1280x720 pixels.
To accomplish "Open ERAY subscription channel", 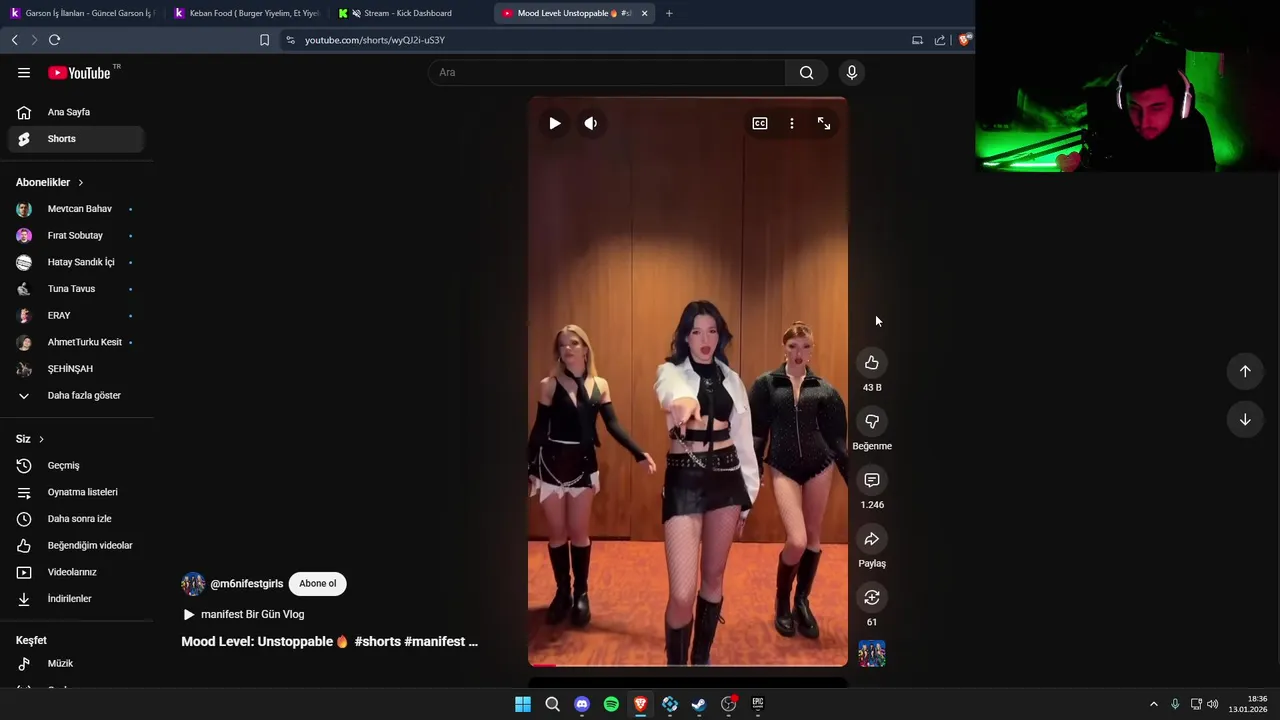I will coord(76,316).
